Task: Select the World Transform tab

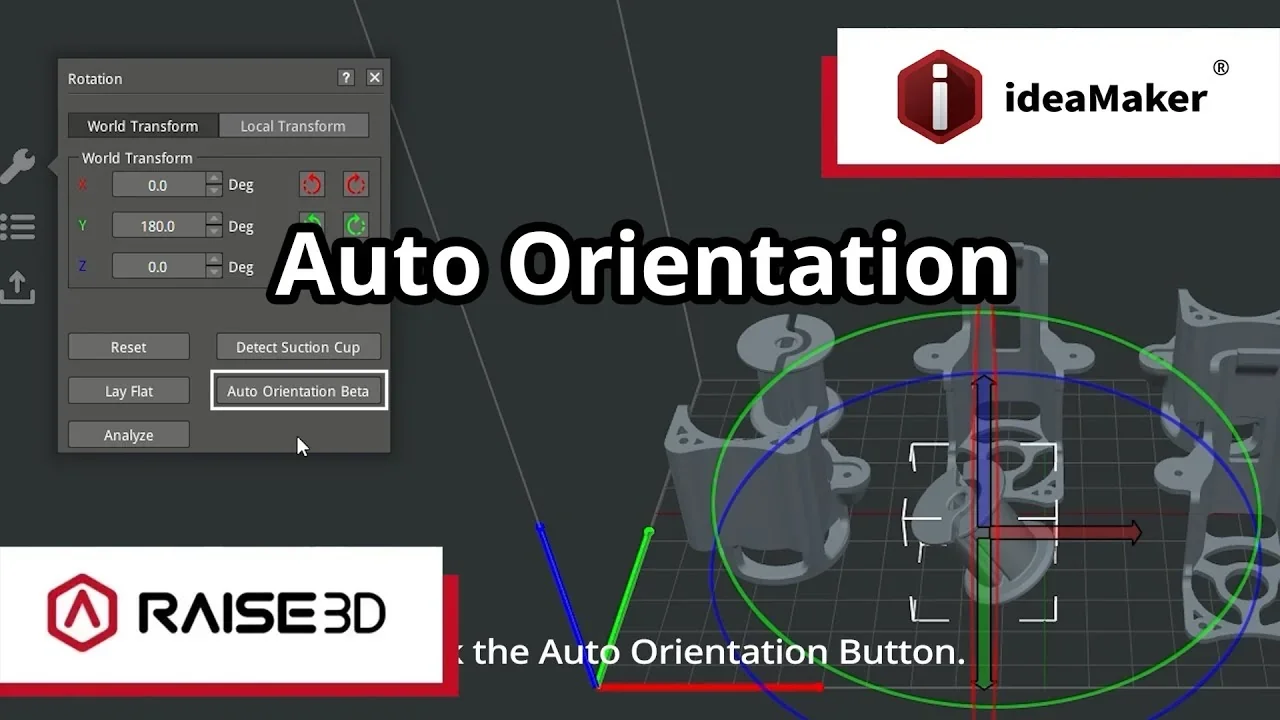Action: click(x=141, y=125)
